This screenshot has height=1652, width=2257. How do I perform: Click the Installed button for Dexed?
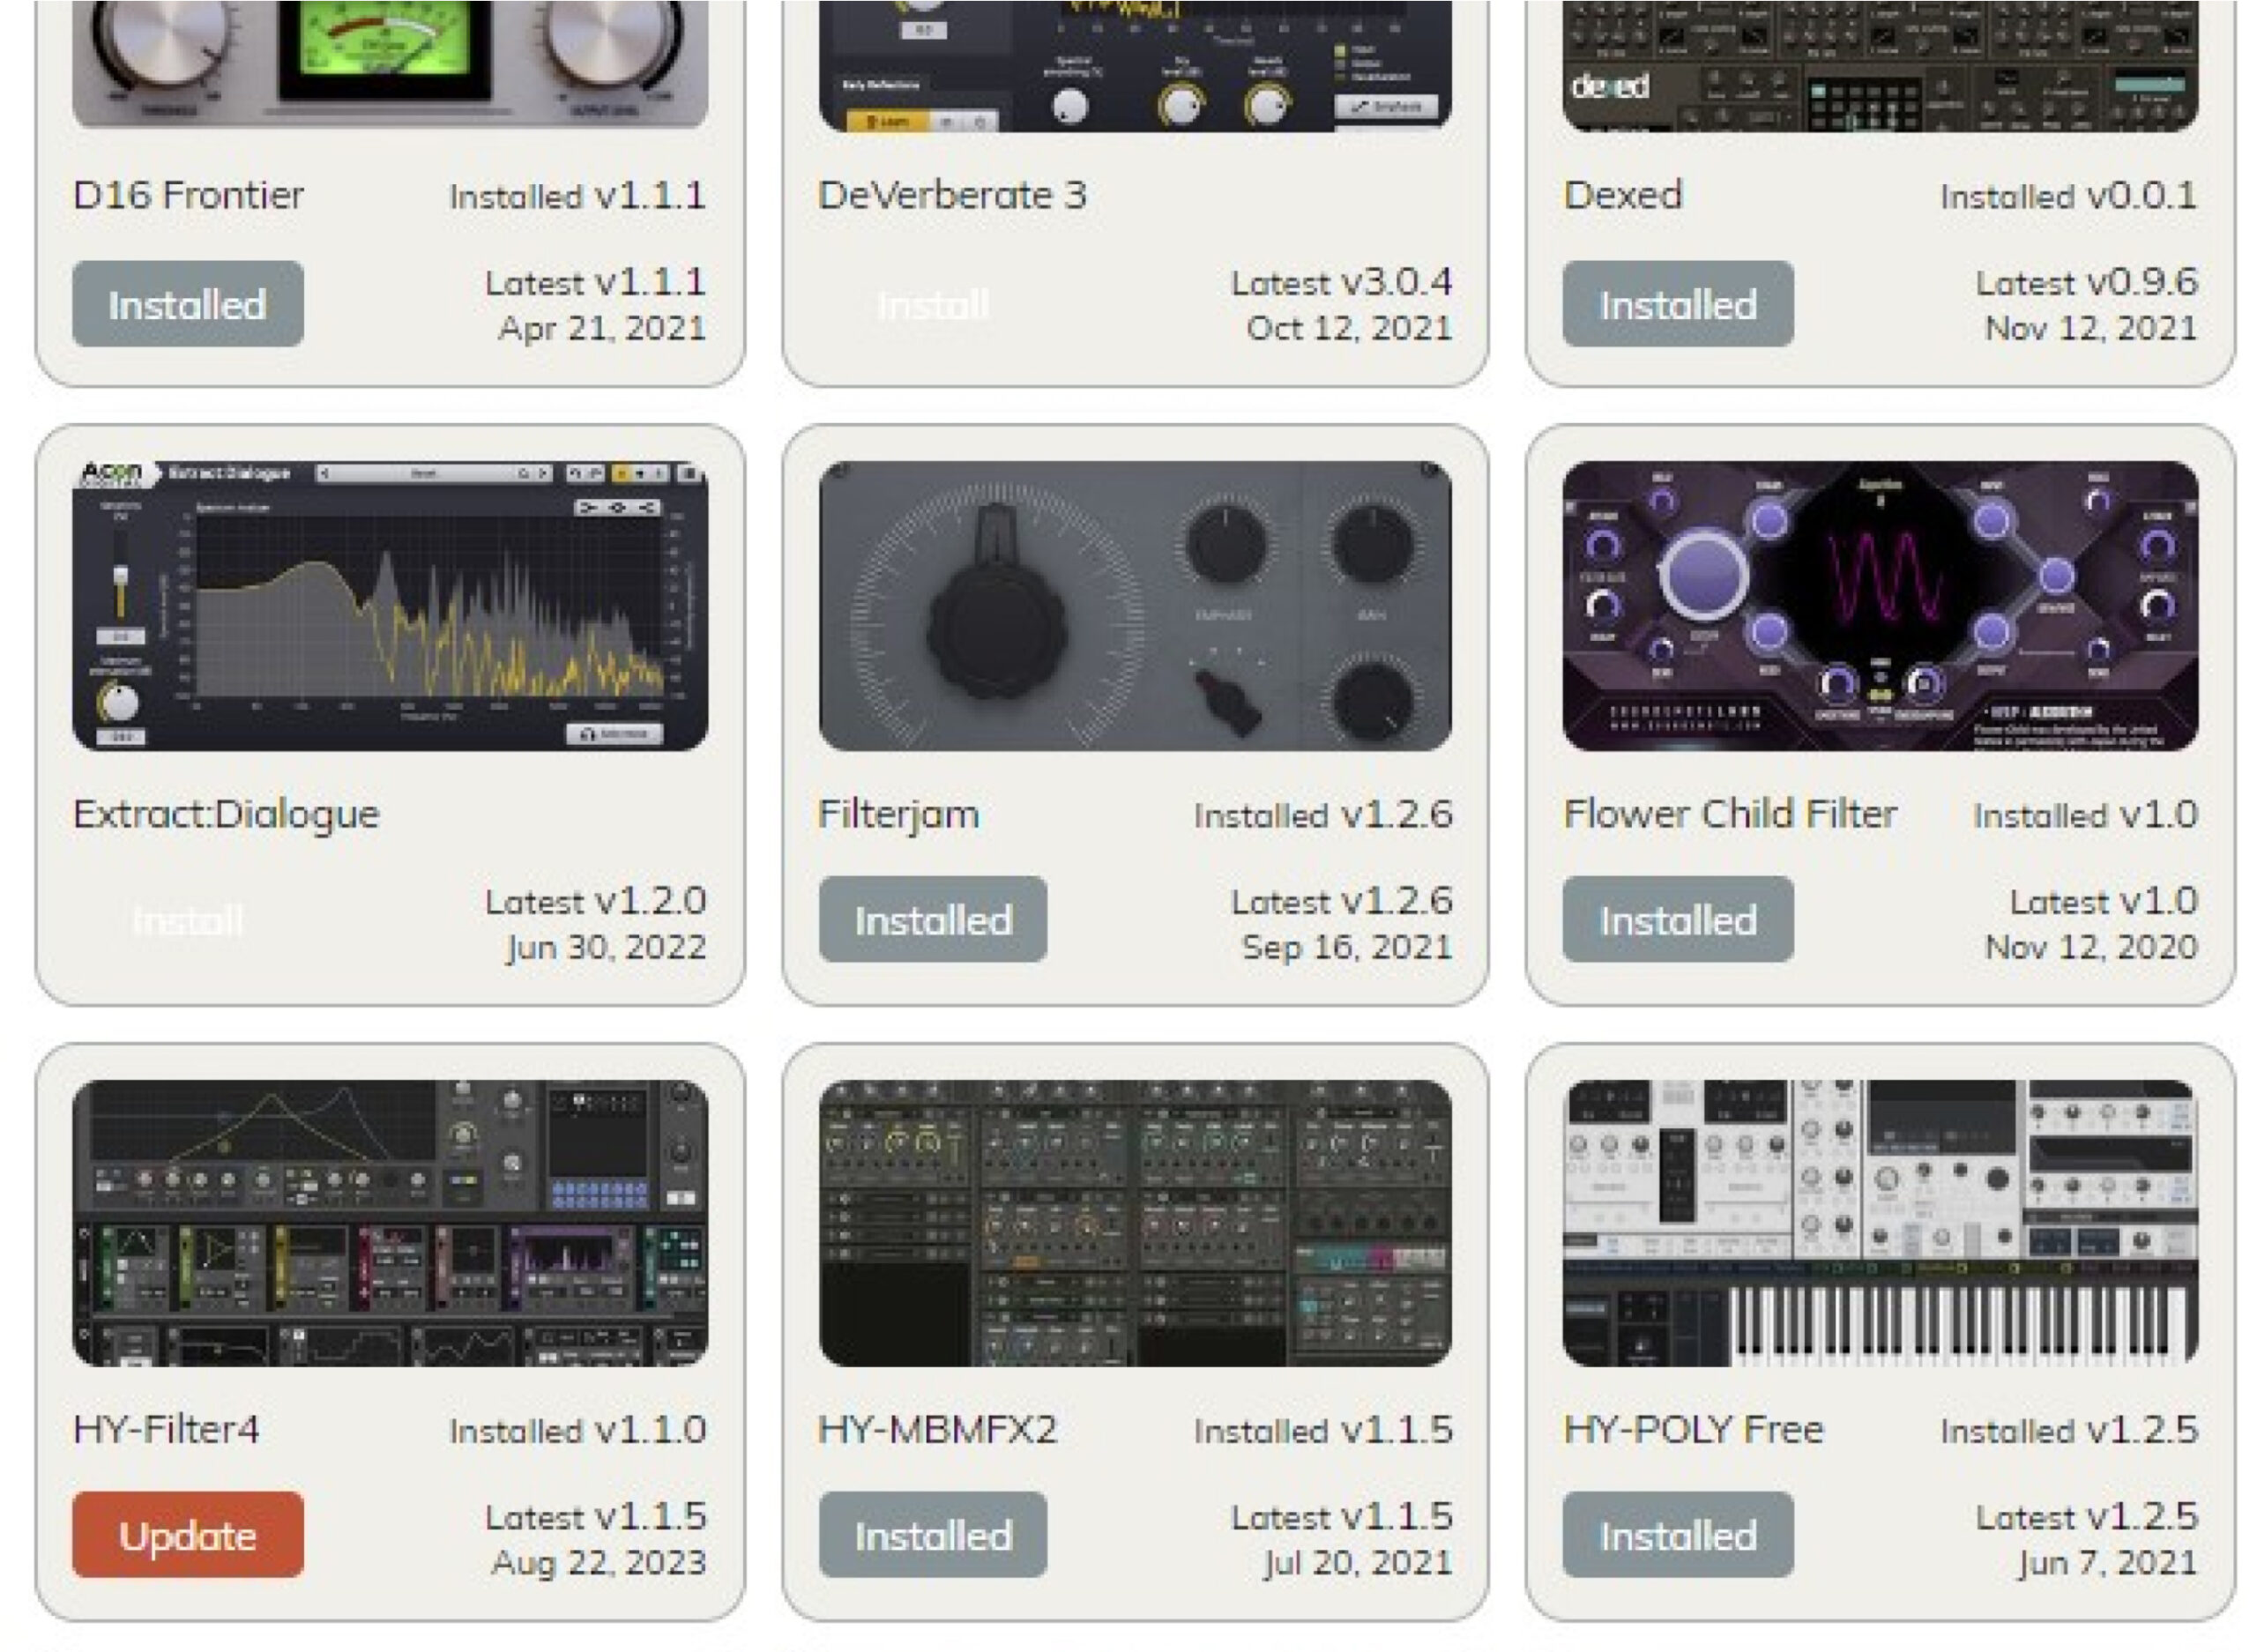pyautogui.click(x=1678, y=304)
